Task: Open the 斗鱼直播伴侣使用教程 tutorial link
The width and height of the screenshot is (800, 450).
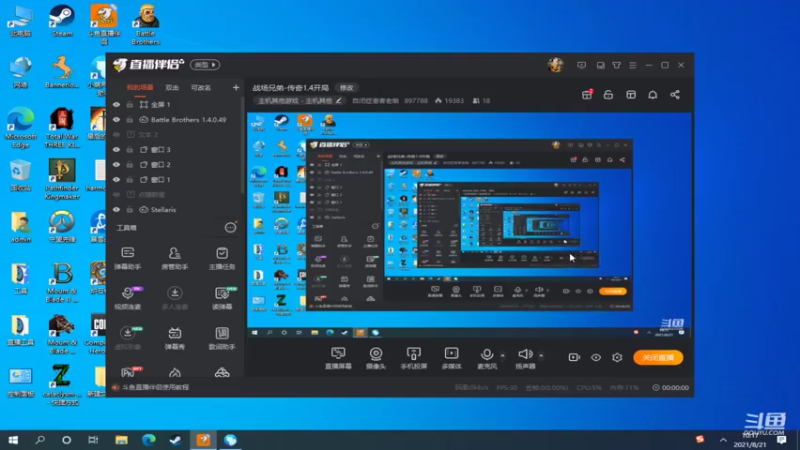Action: click(x=155, y=387)
